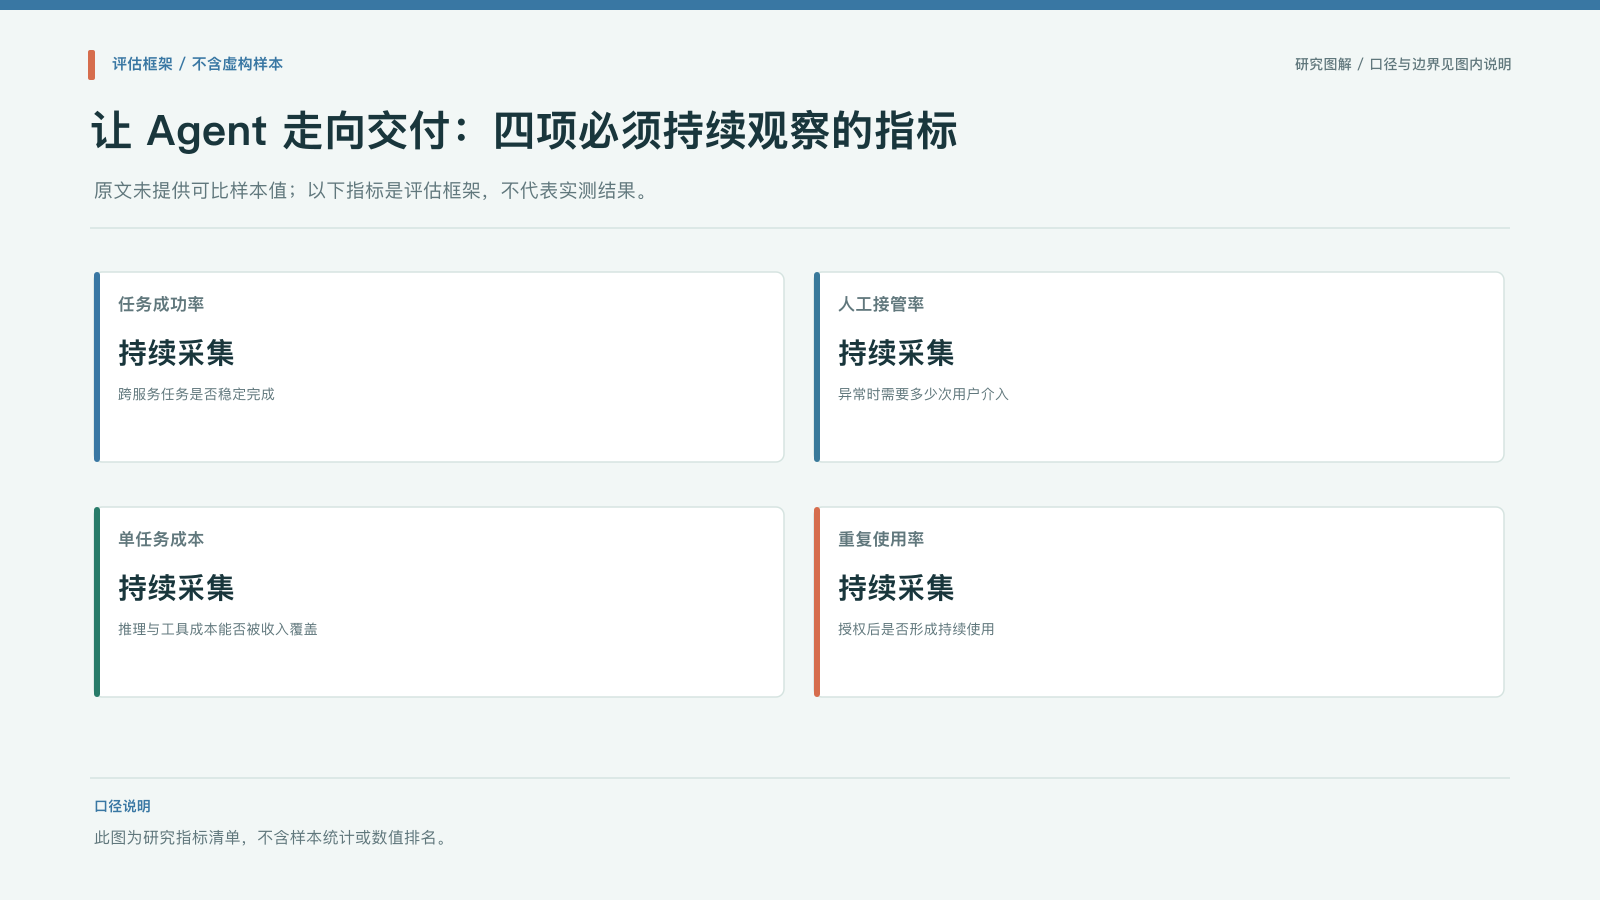Image resolution: width=1600 pixels, height=900 pixels.
Task: Click 口径与边界见图内说明 in top right
Action: tap(1440, 64)
